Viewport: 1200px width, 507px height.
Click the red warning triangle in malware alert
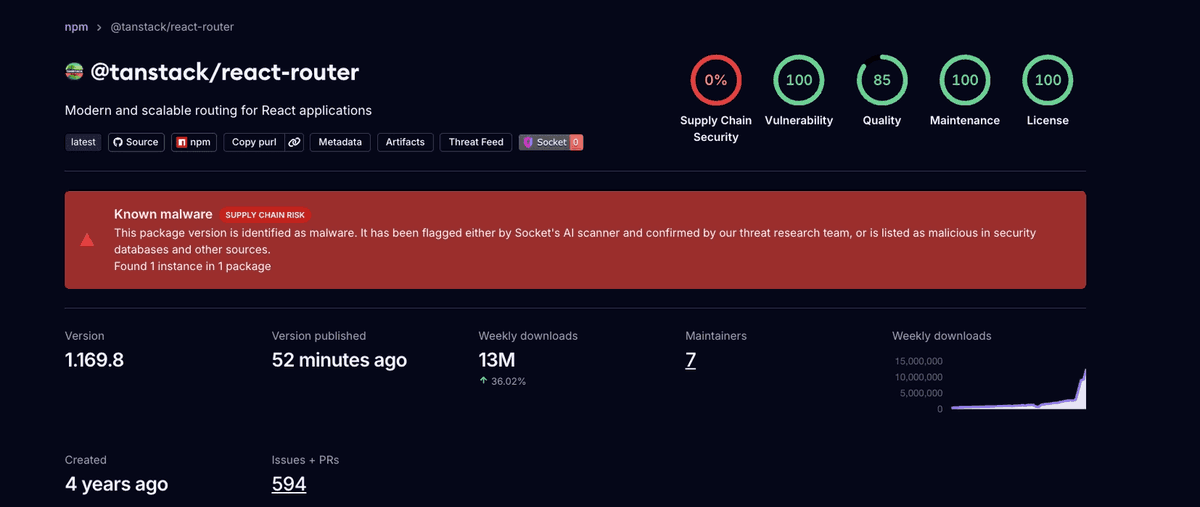tap(87, 240)
